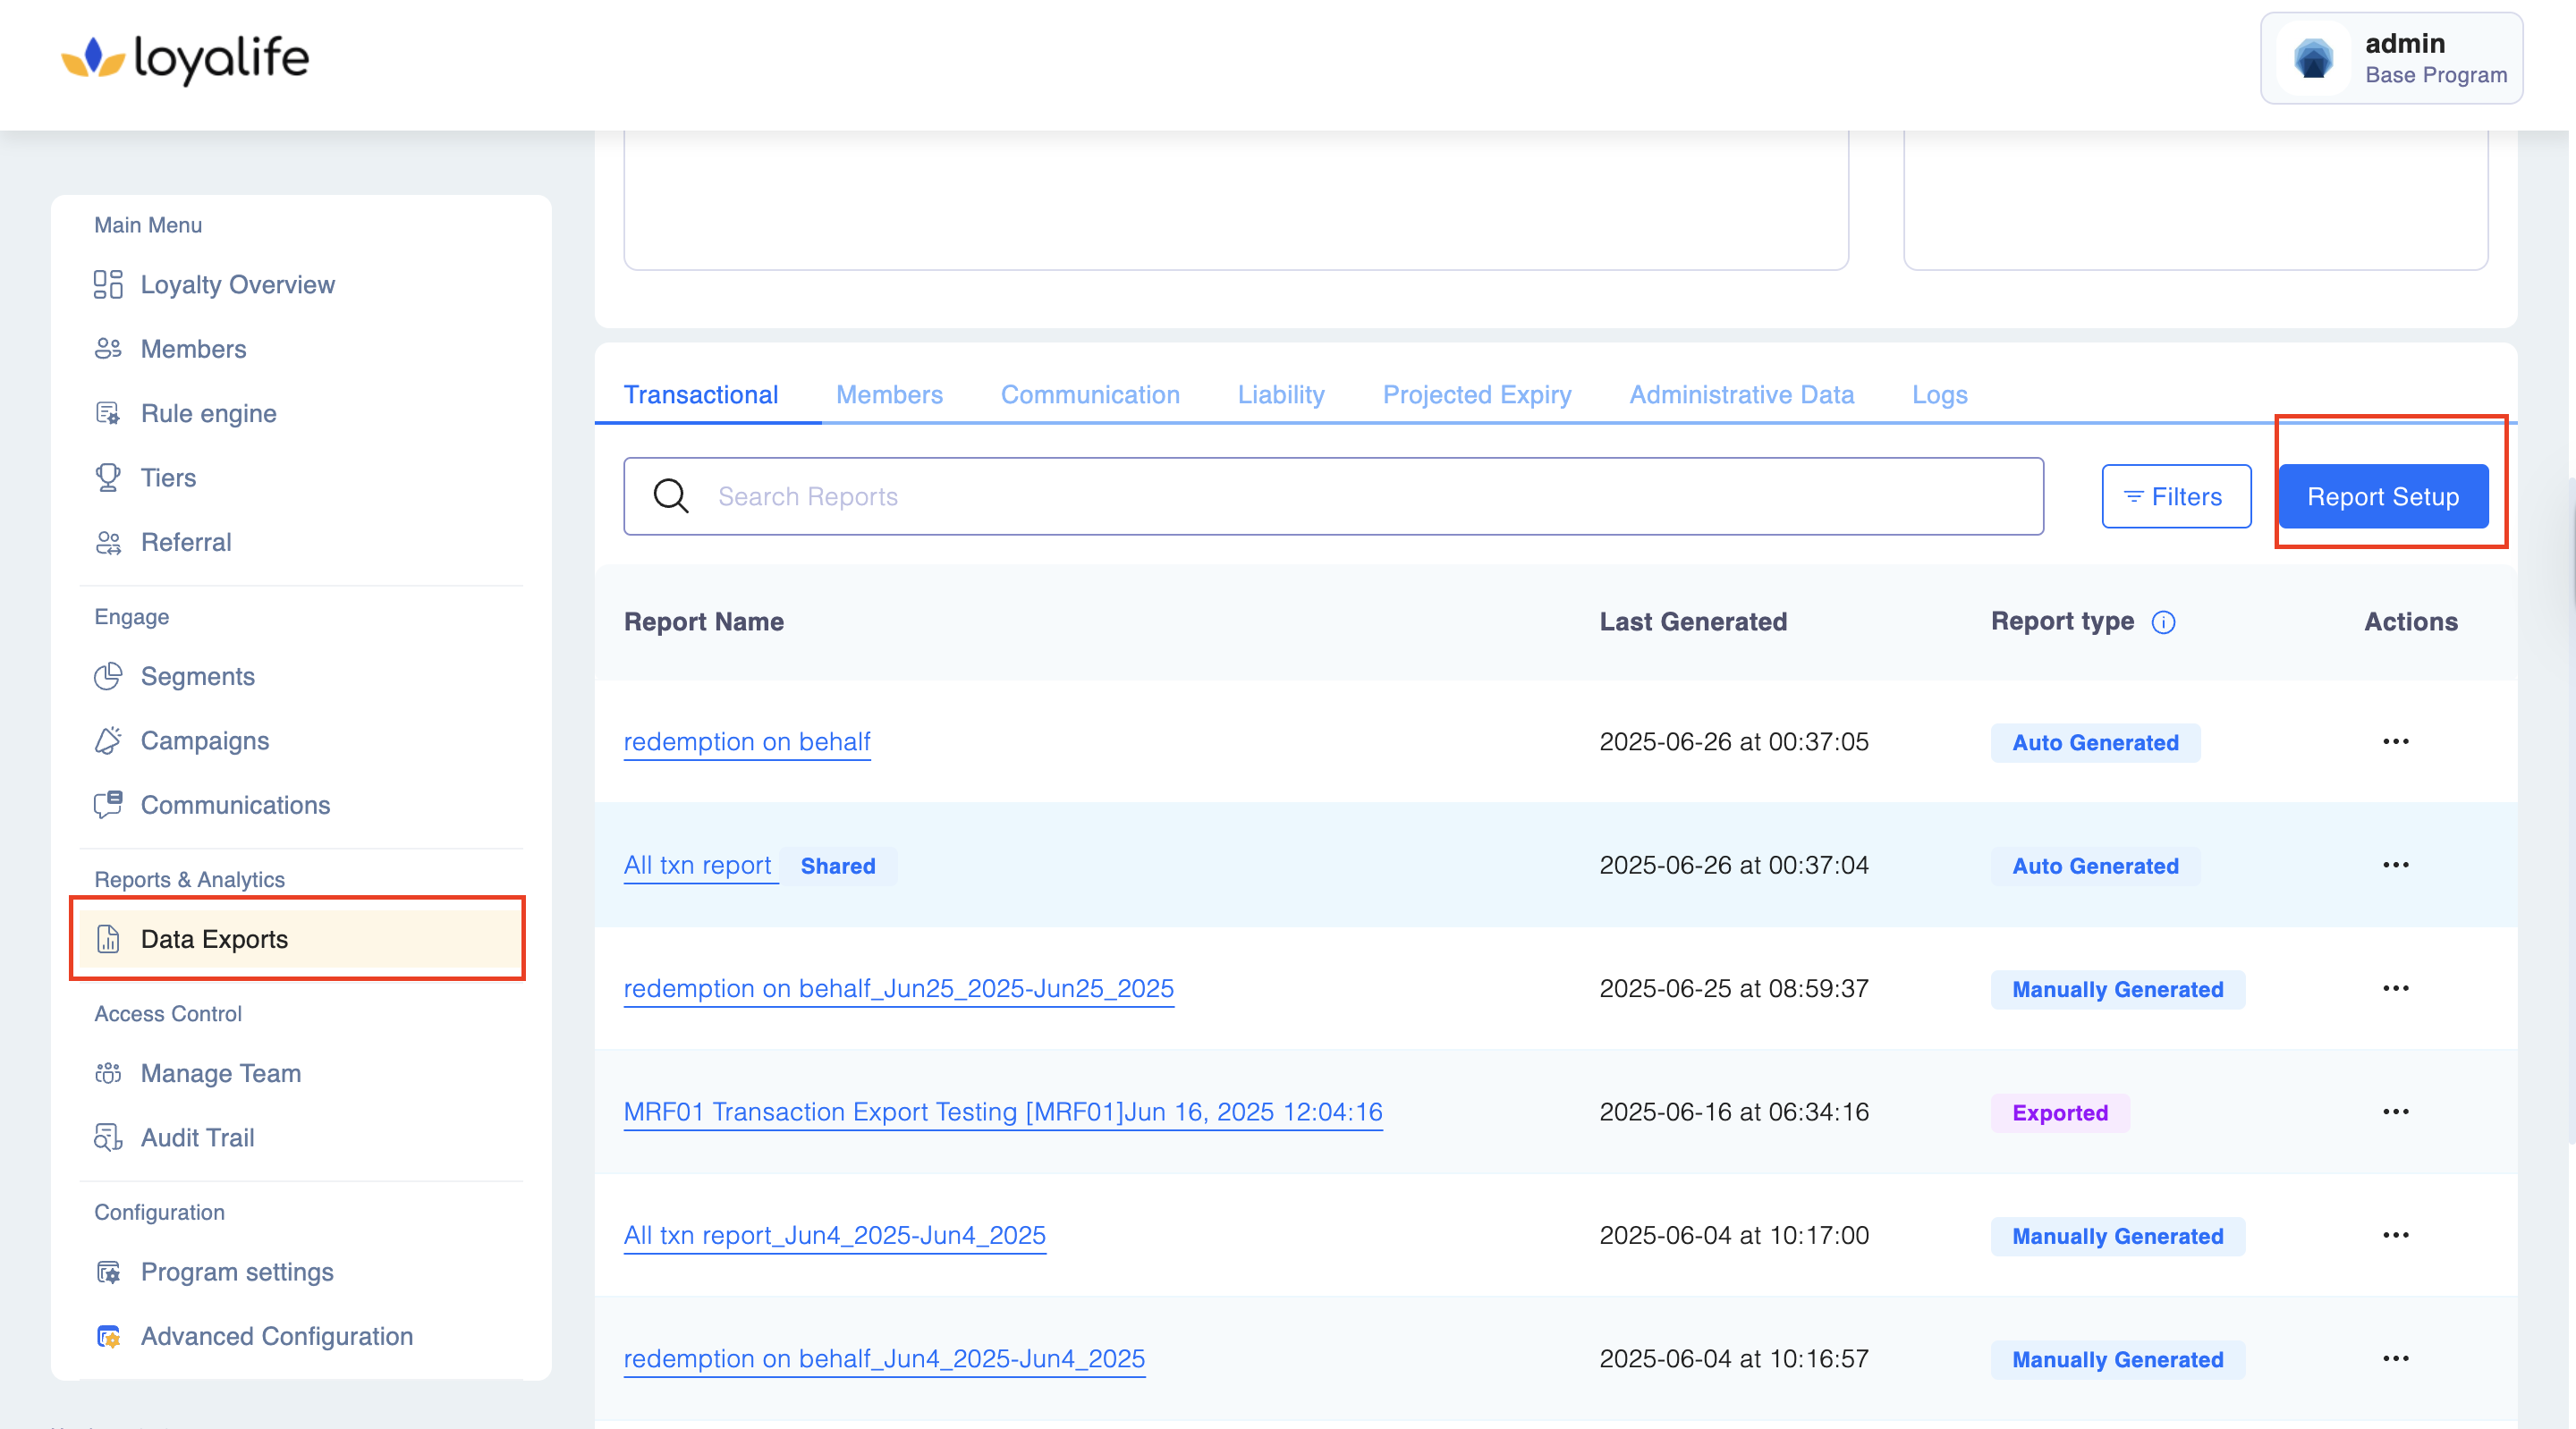Screen dimensions: 2576x1429
Task: Expand the admin Base Program profile menu
Action: 2391,59
